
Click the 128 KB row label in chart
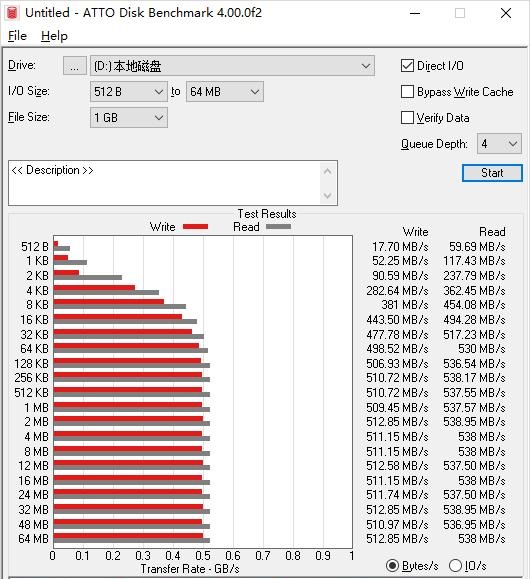click(31, 364)
